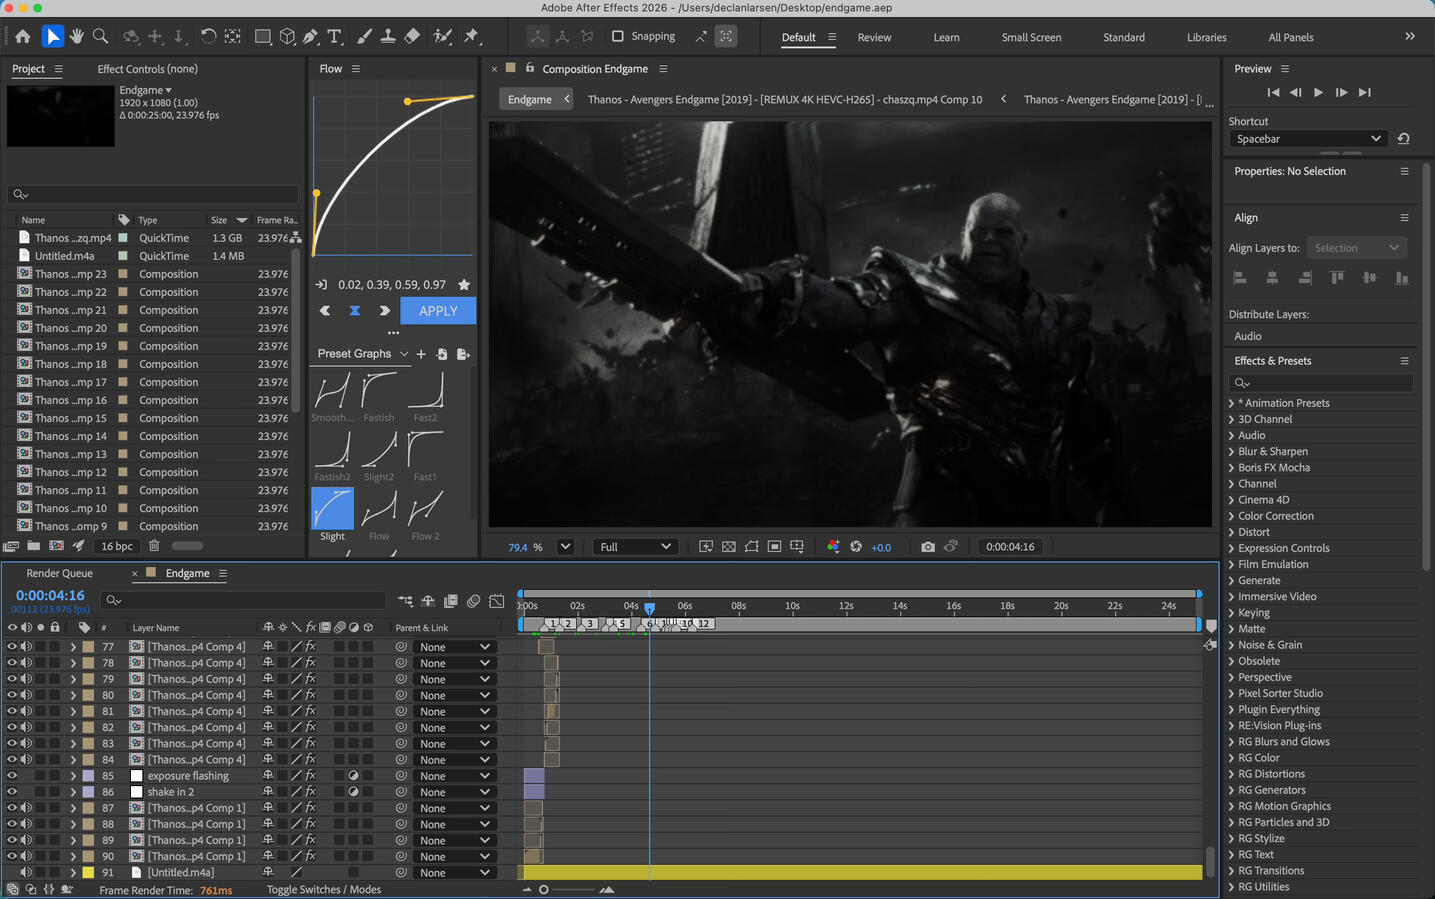Jump to last frame in Preview
The height and width of the screenshot is (899, 1435).
(x=1364, y=92)
